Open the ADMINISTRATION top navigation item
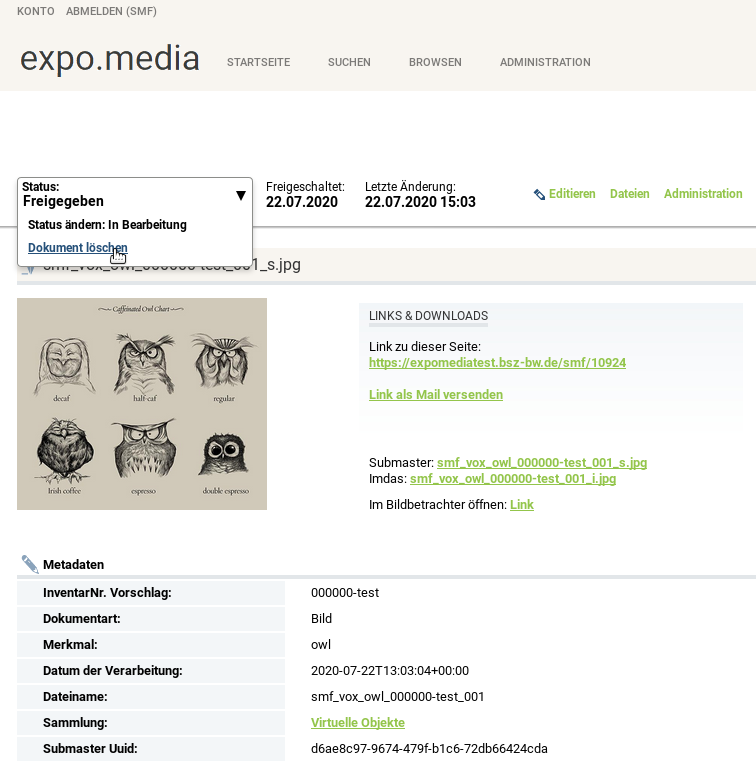The image size is (756, 784). pyautogui.click(x=545, y=62)
